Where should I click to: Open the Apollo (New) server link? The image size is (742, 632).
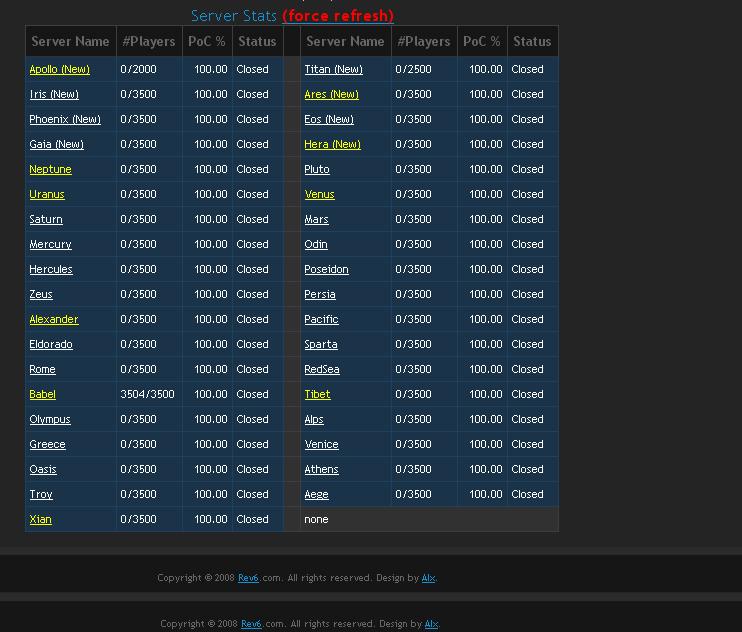tap(59, 69)
